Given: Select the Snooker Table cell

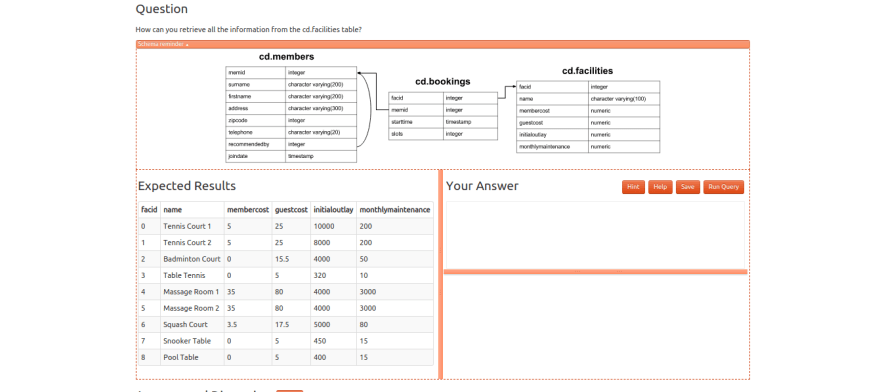Looking at the screenshot, I should click(192, 340).
